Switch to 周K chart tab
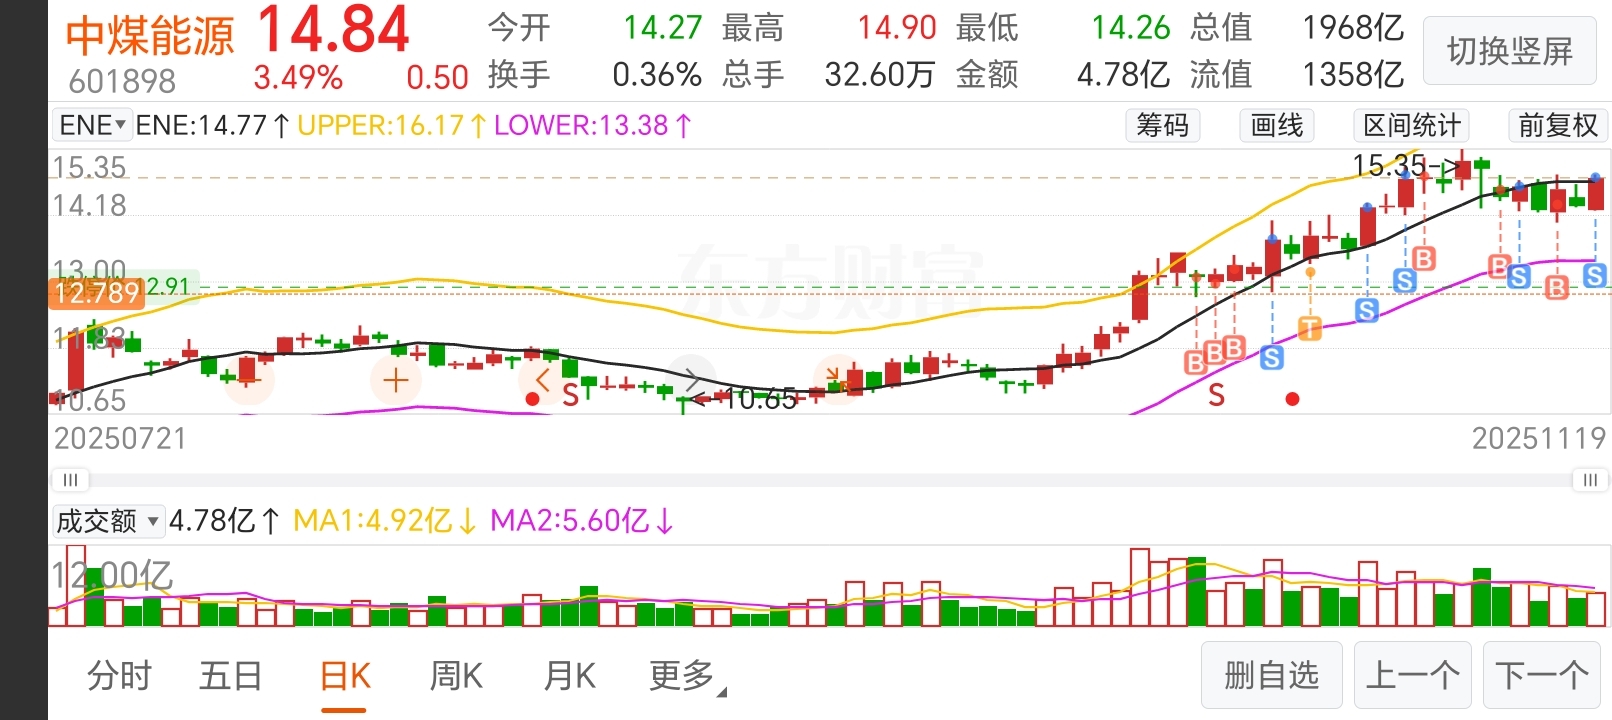The image size is (1612, 720). pos(456,677)
